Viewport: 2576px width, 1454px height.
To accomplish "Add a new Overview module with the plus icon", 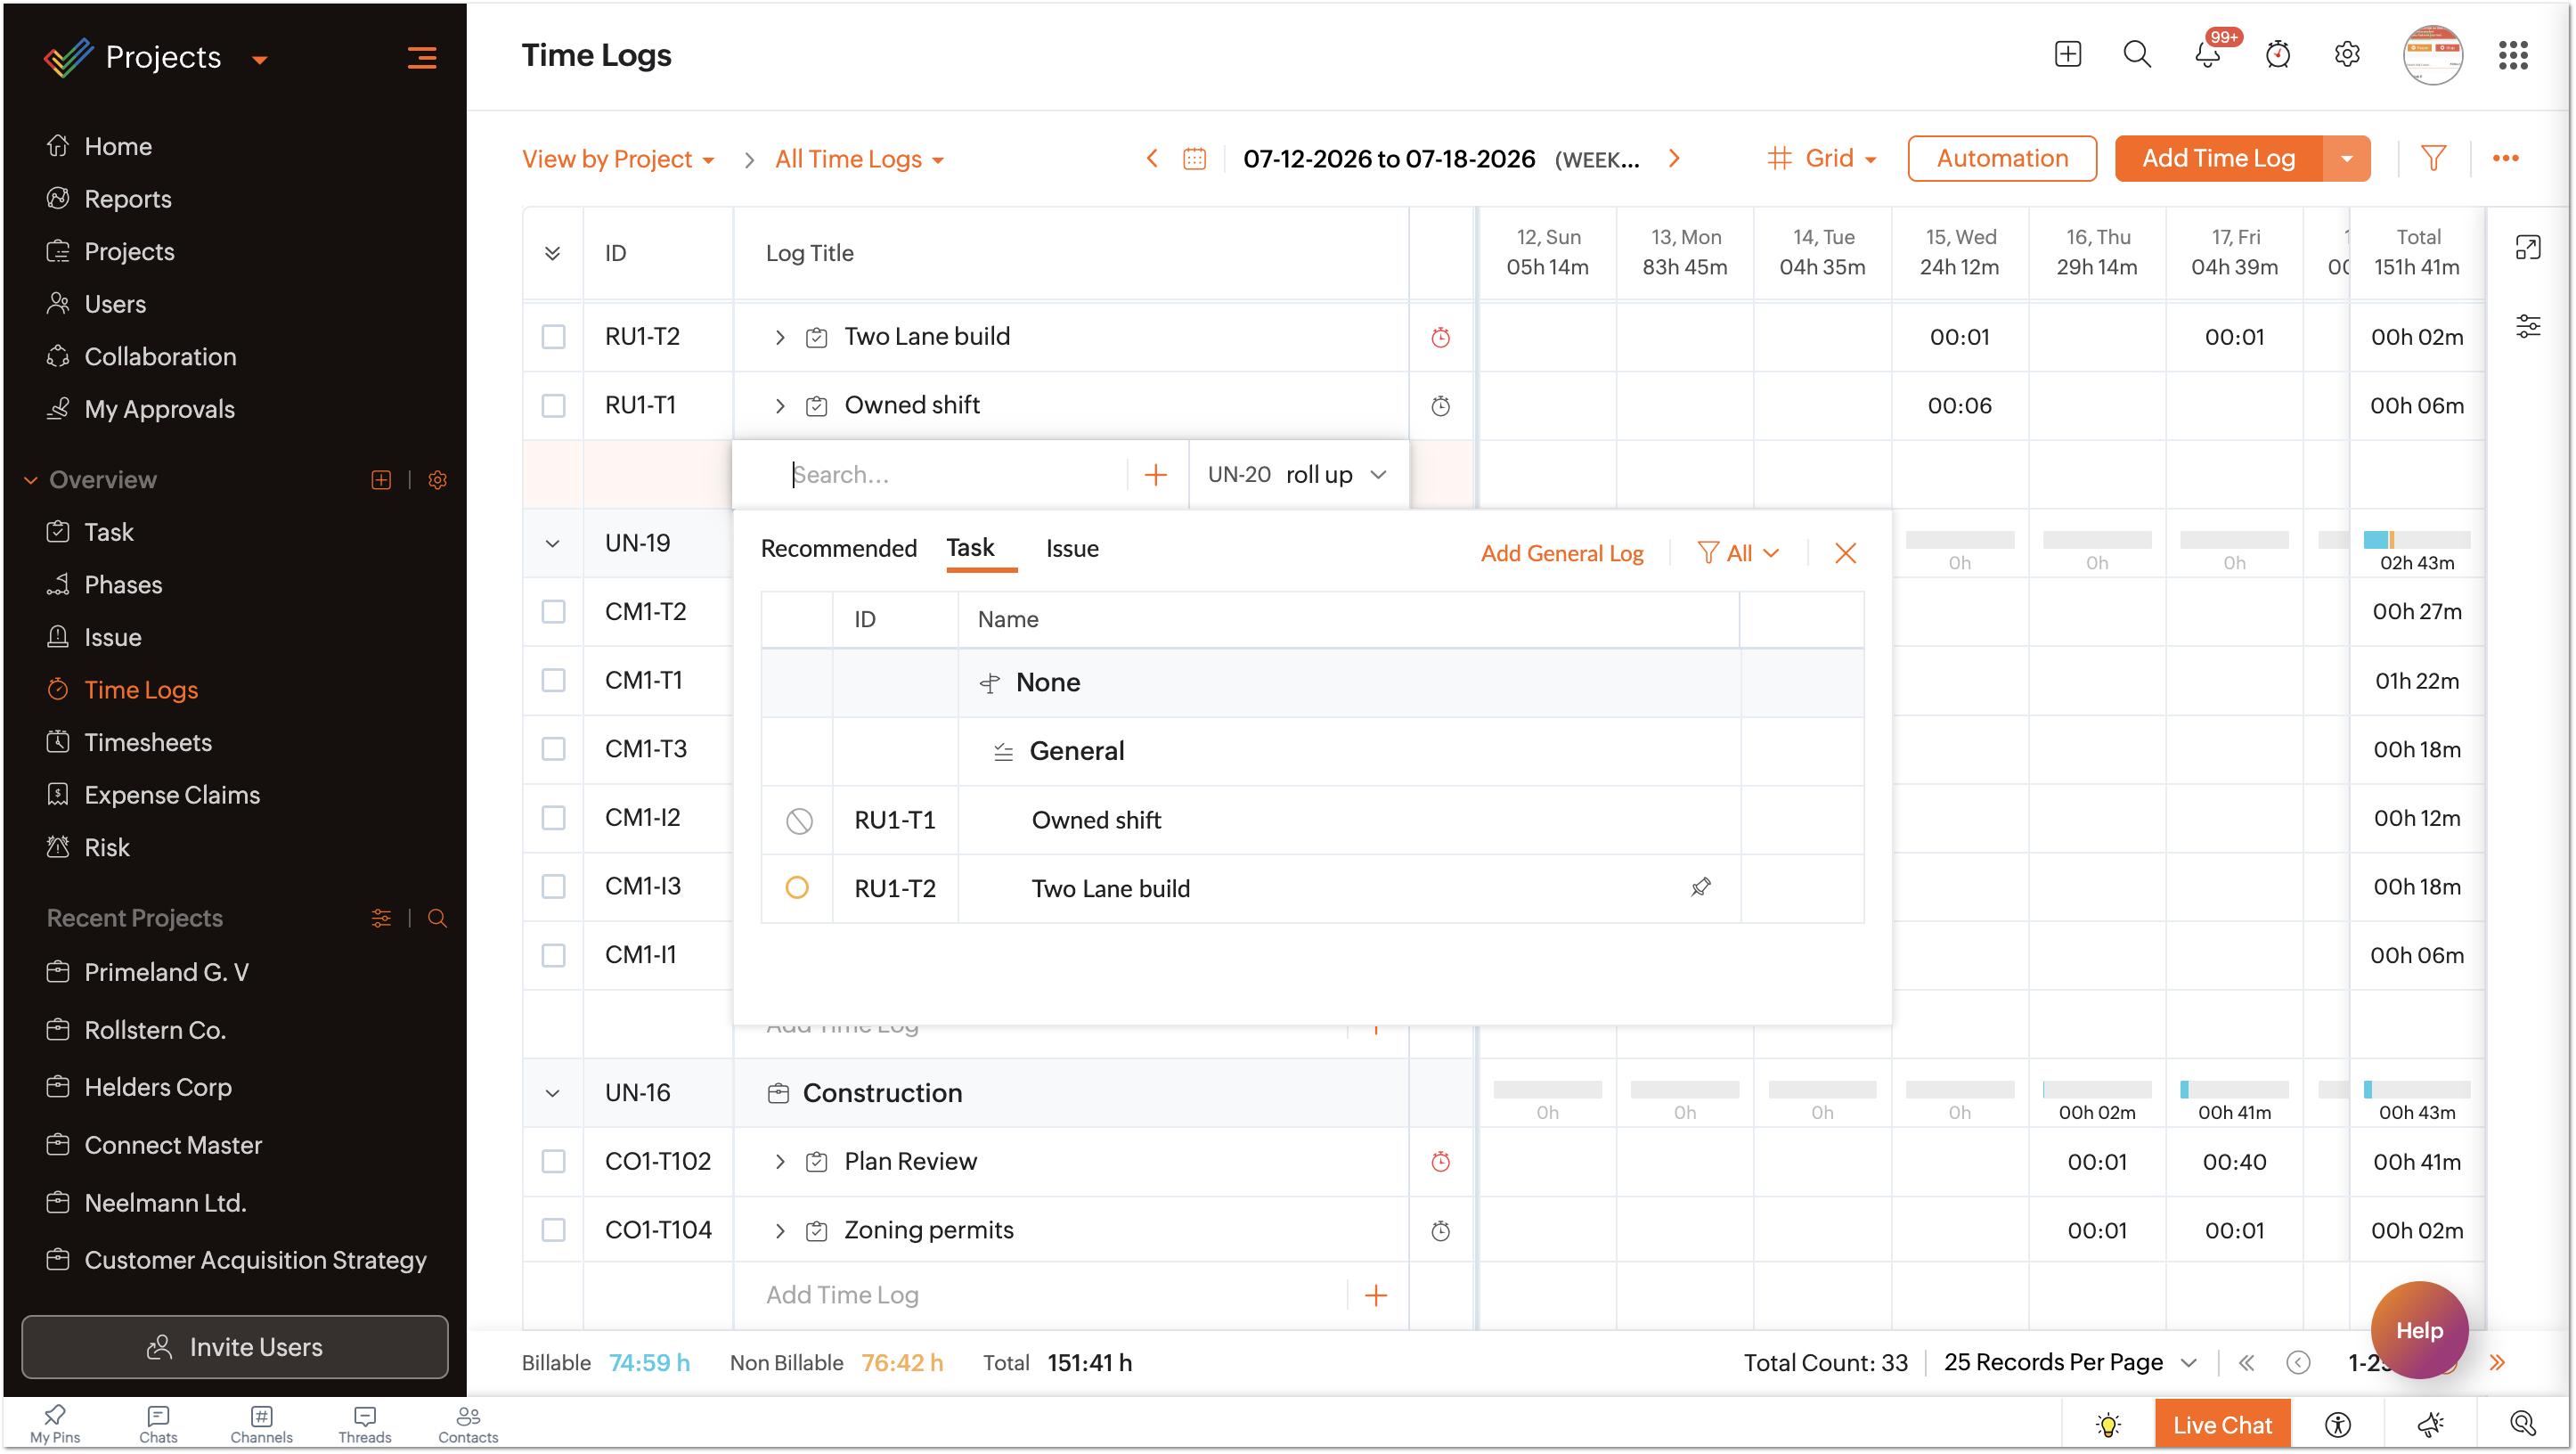I will [x=381, y=480].
